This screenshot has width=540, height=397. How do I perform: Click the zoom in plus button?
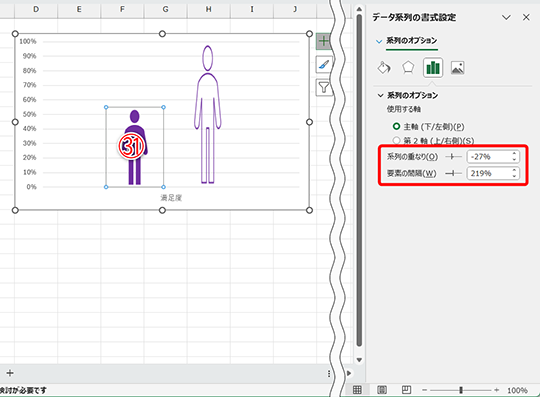496,390
